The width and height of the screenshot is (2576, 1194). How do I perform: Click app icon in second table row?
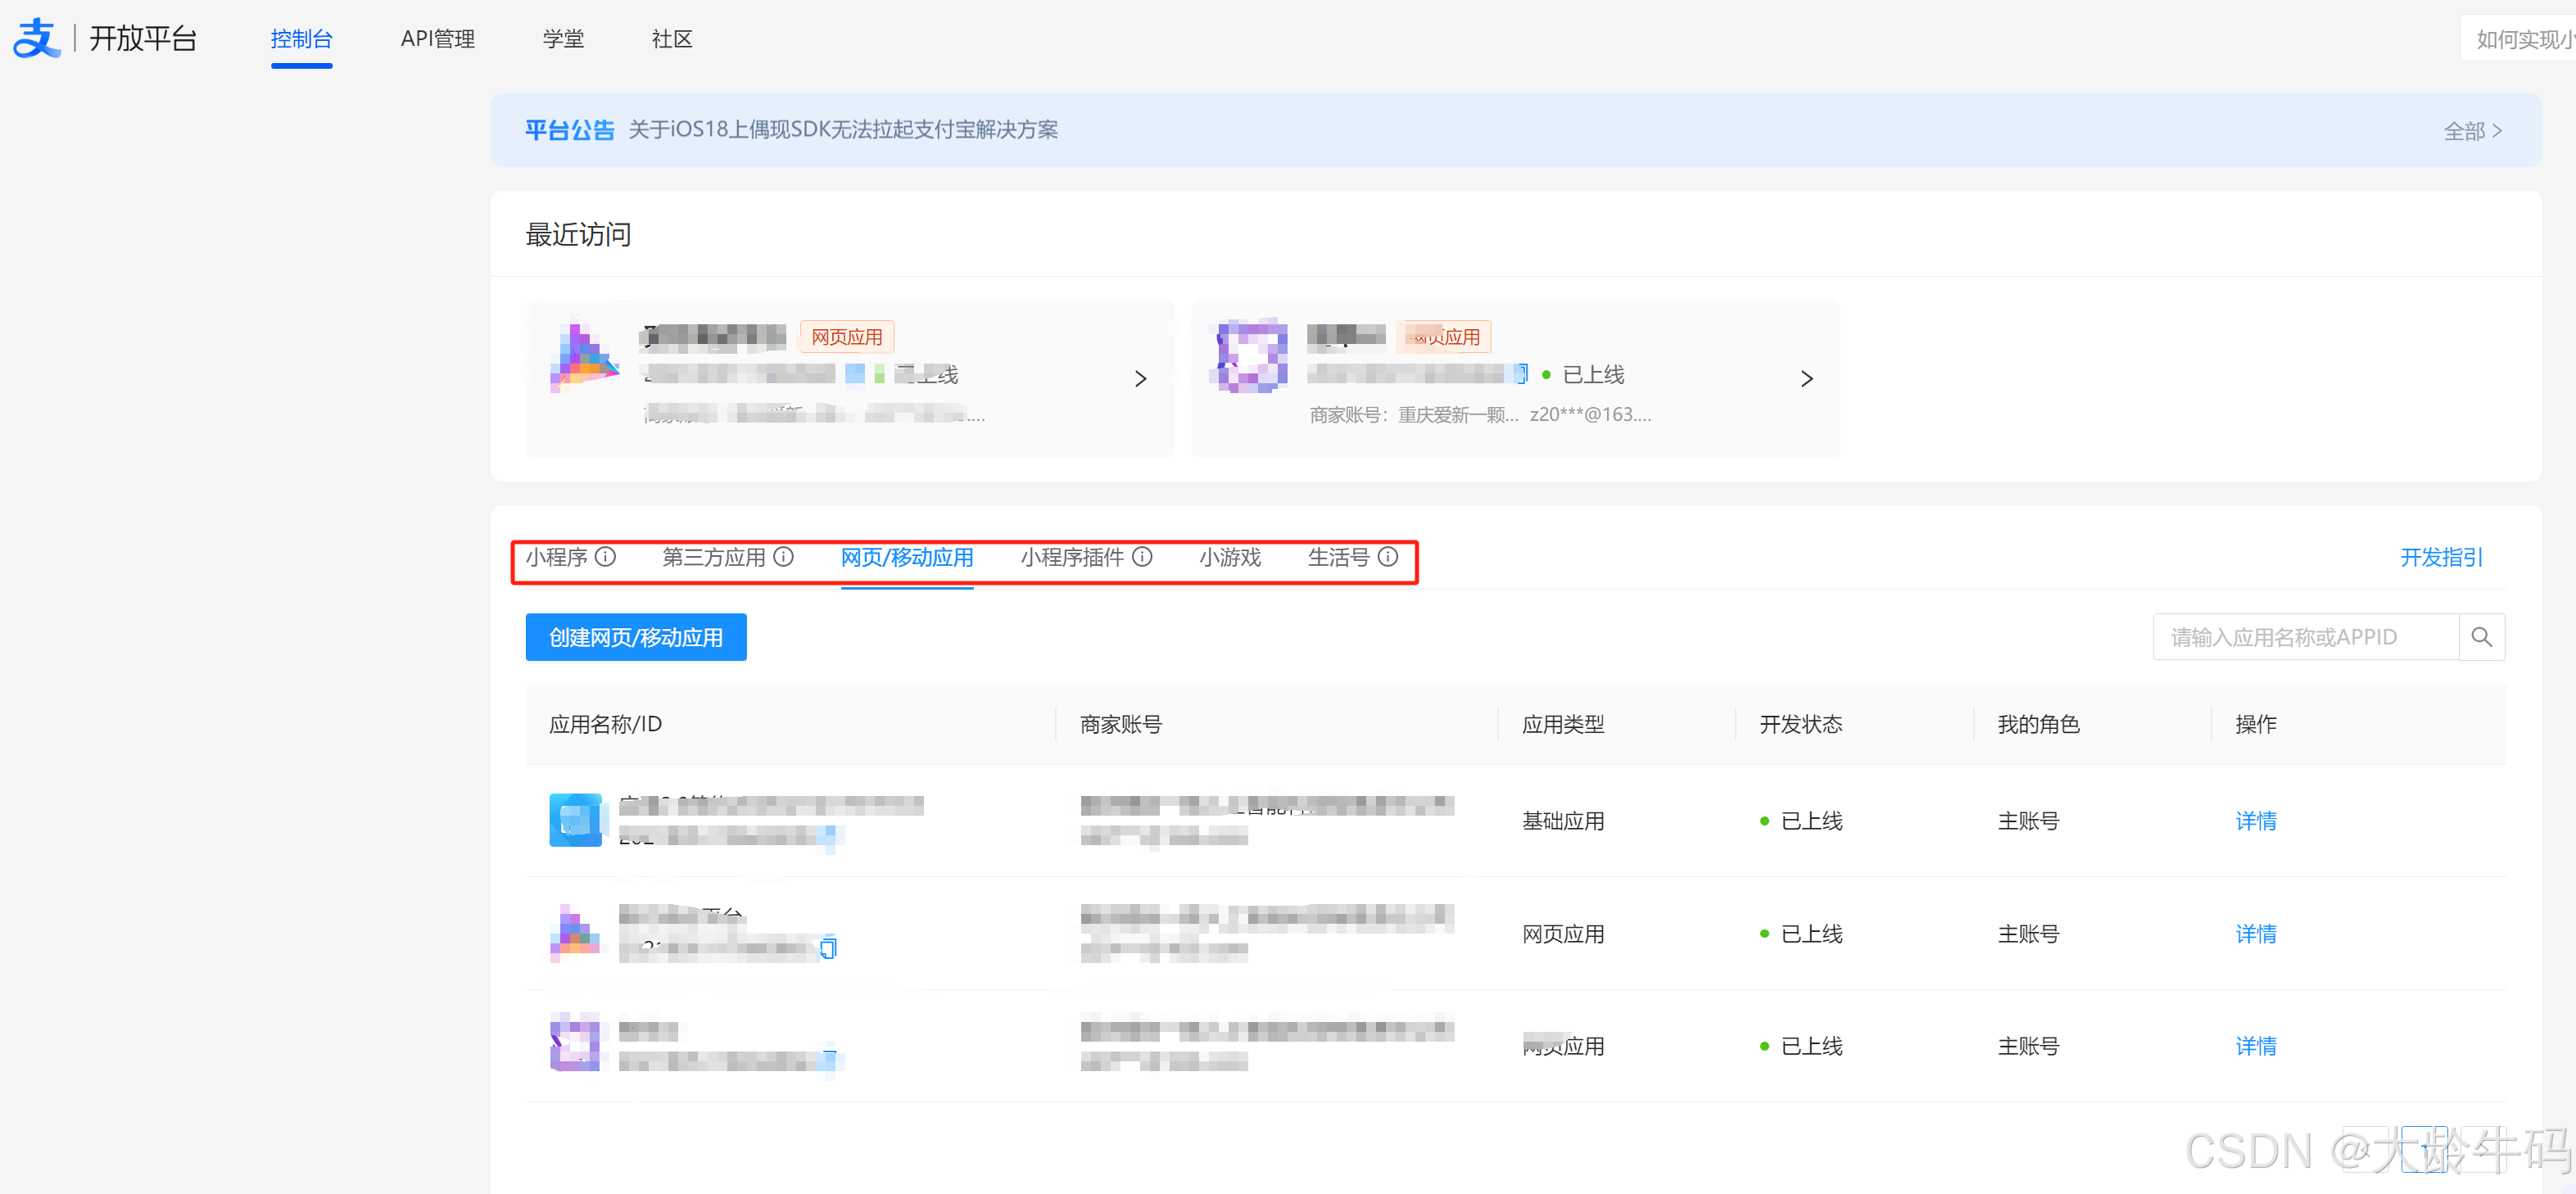click(x=576, y=933)
